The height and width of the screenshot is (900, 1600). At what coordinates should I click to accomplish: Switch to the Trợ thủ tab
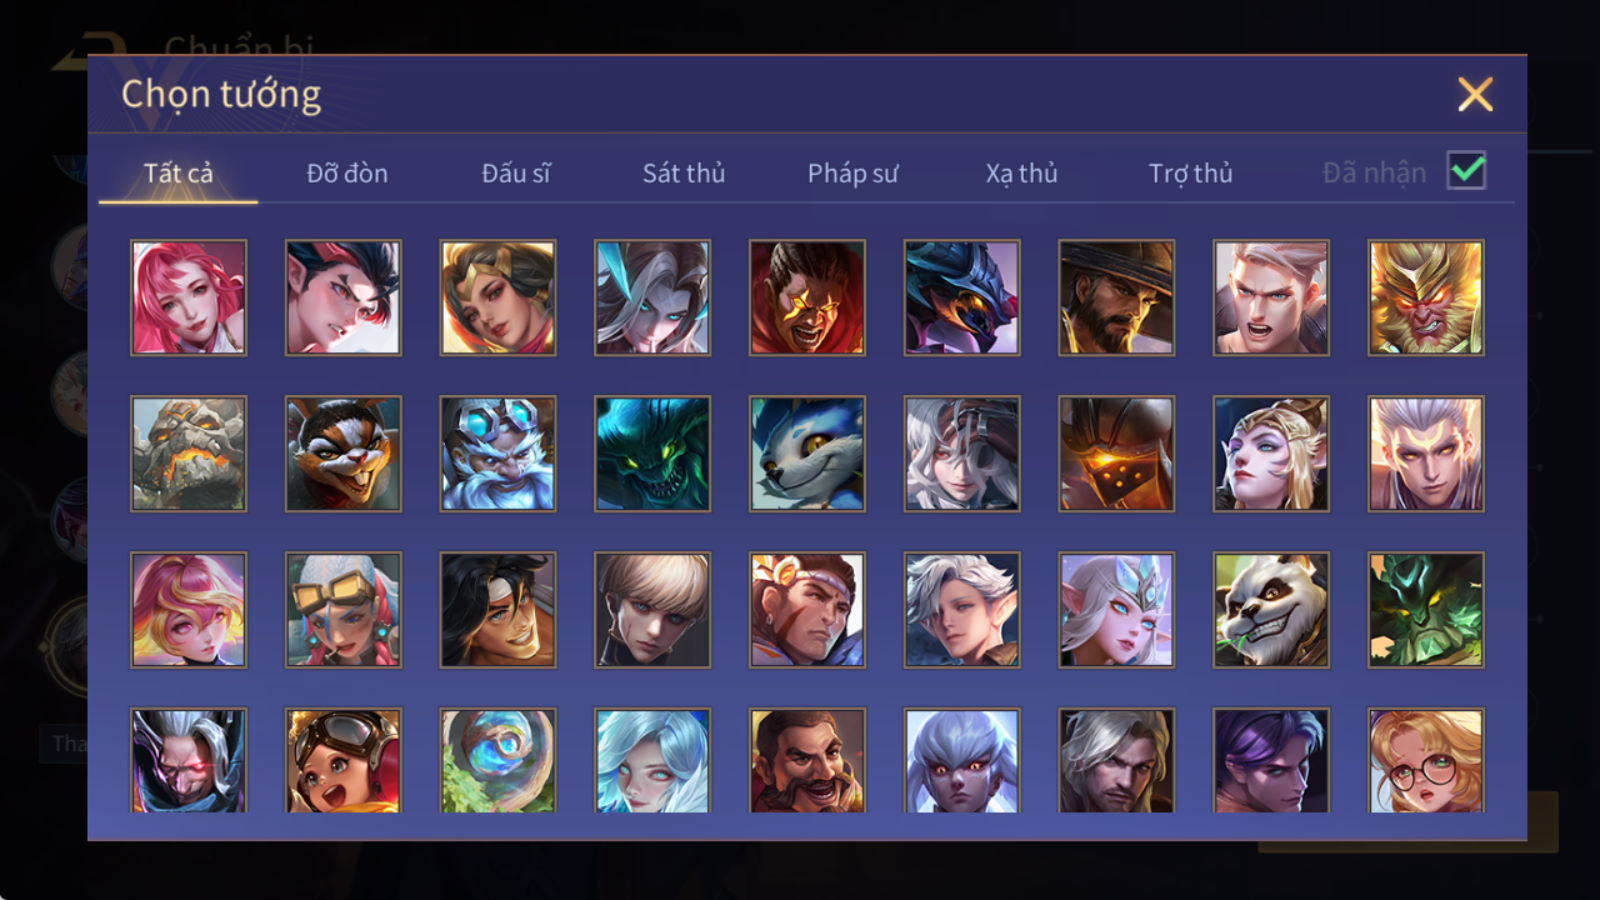(x=1190, y=173)
